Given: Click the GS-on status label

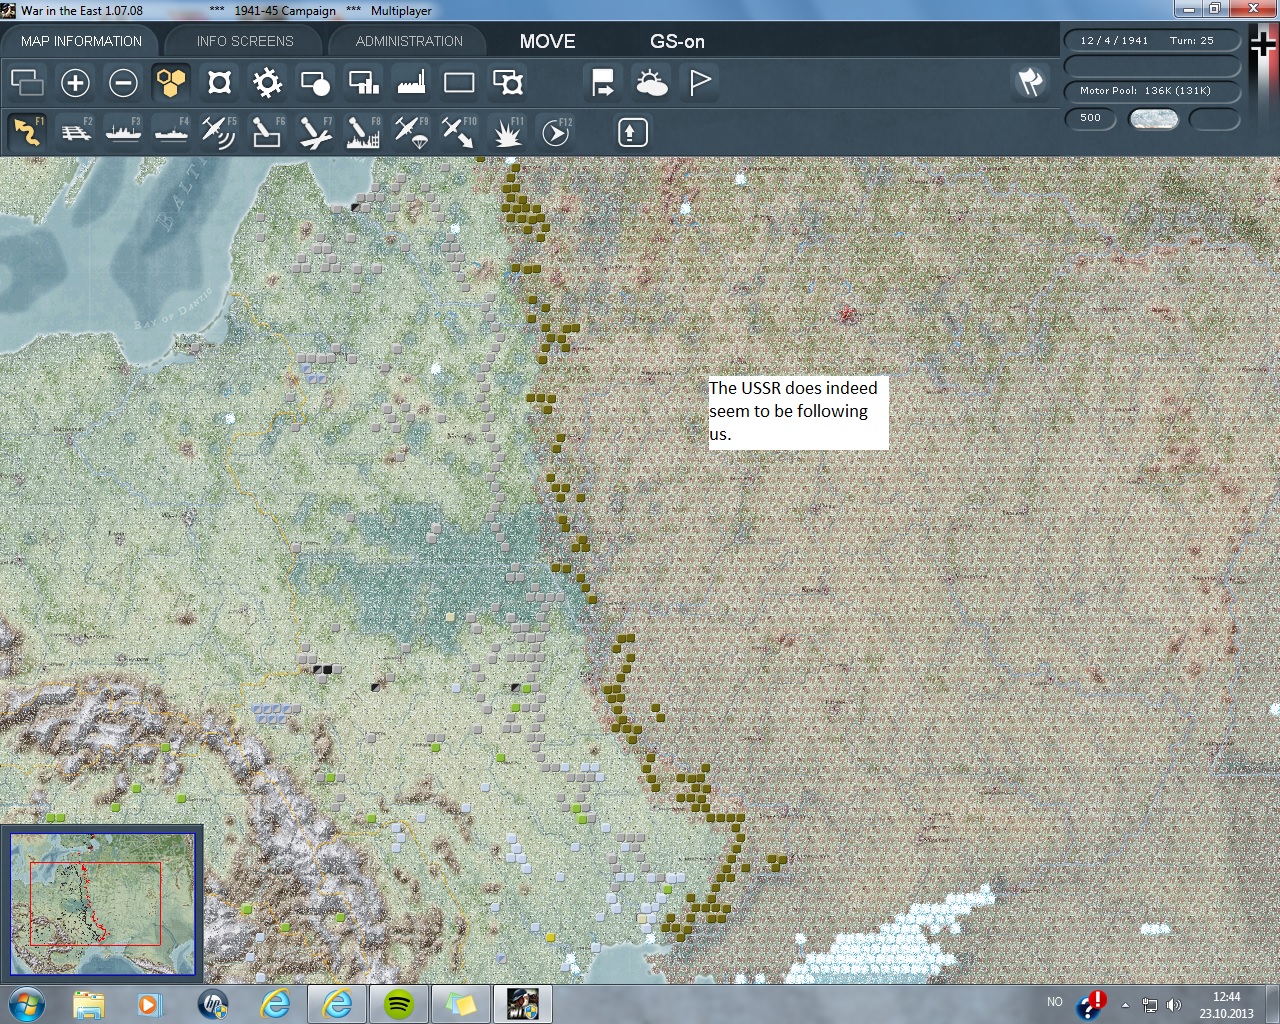Looking at the screenshot, I should tap(677, 41).
